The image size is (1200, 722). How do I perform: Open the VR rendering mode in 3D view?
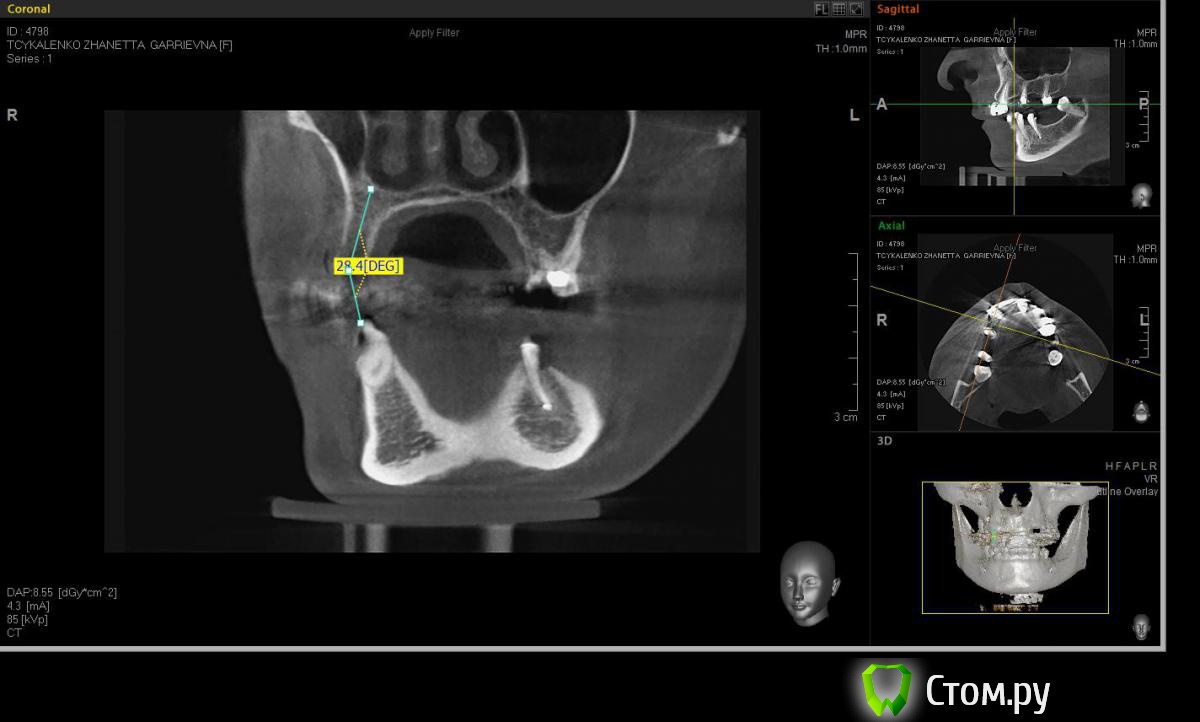pos(1150,479)
